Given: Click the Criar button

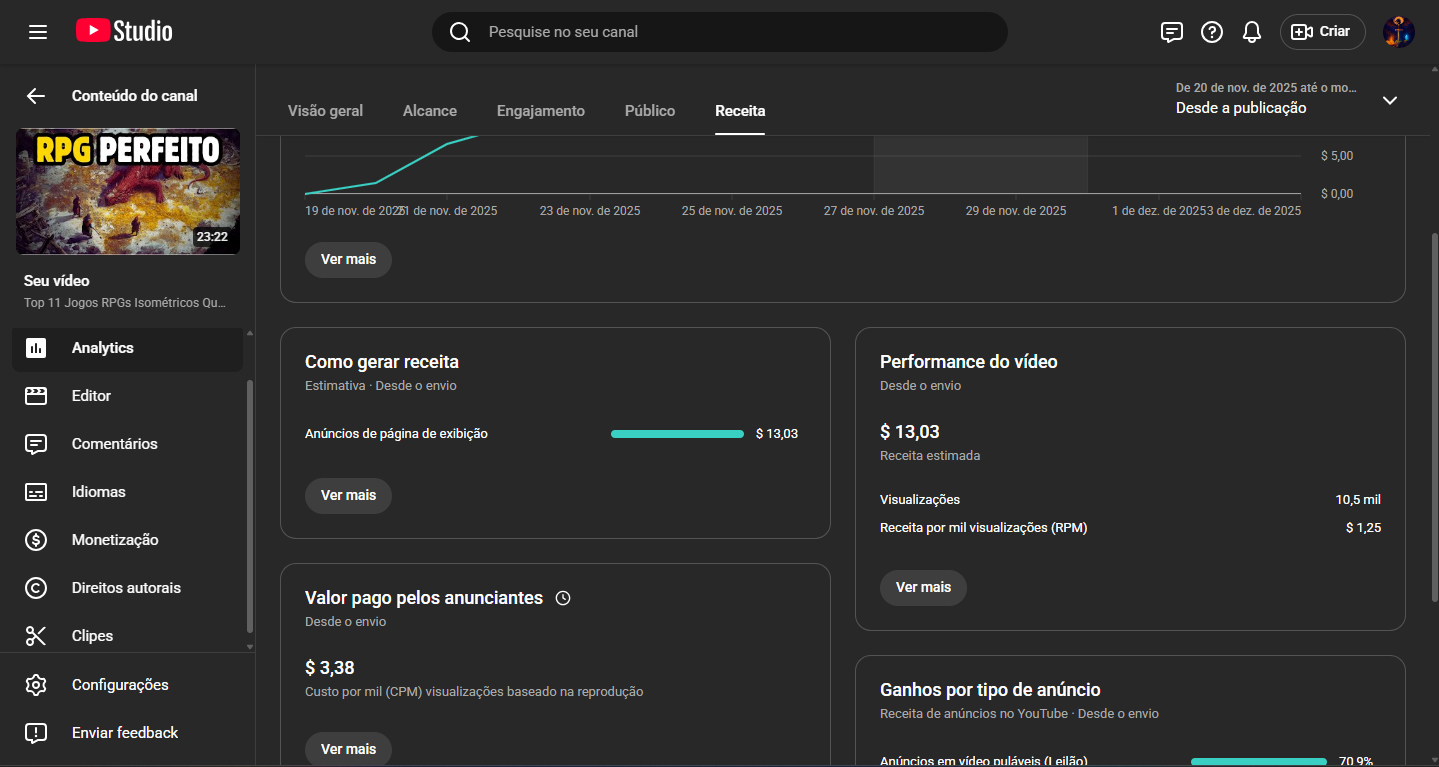Looking at the screenshot, I should pyautogui.click(x=1322, y=32).
